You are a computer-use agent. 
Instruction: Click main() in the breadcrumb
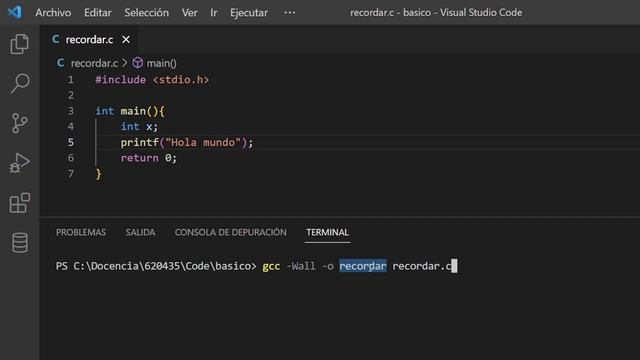(162, 63)
